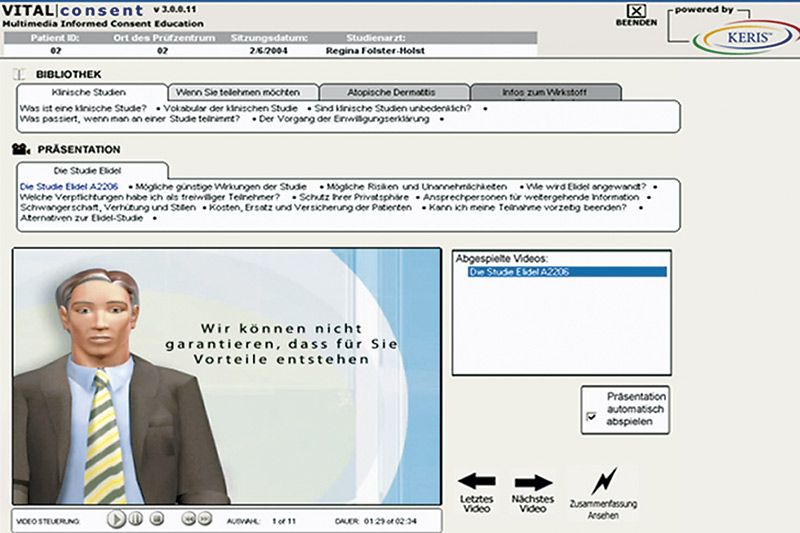The height and width of the screenshot is (533, 800).
Task: Open 'Schutz Ihrer Privatsphäre'
Action: 354,197
